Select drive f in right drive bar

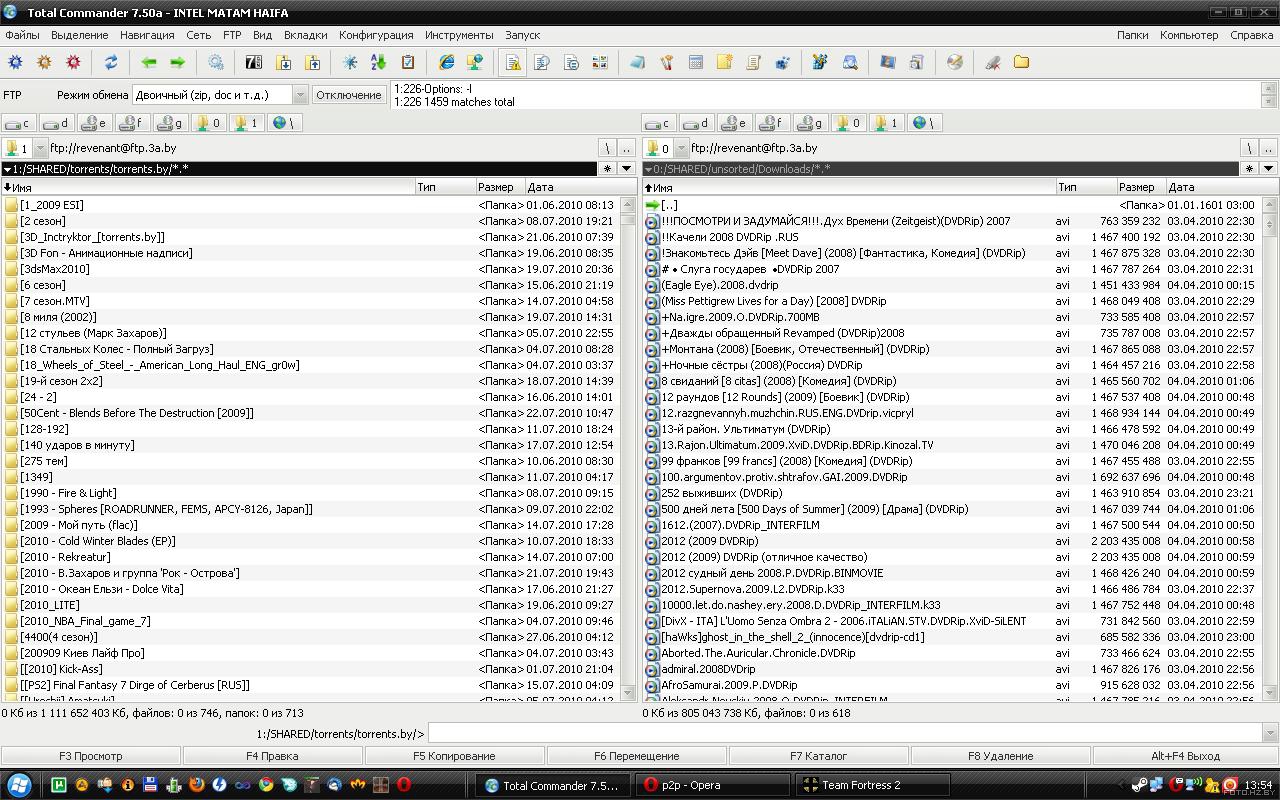(x=771, y=123)
